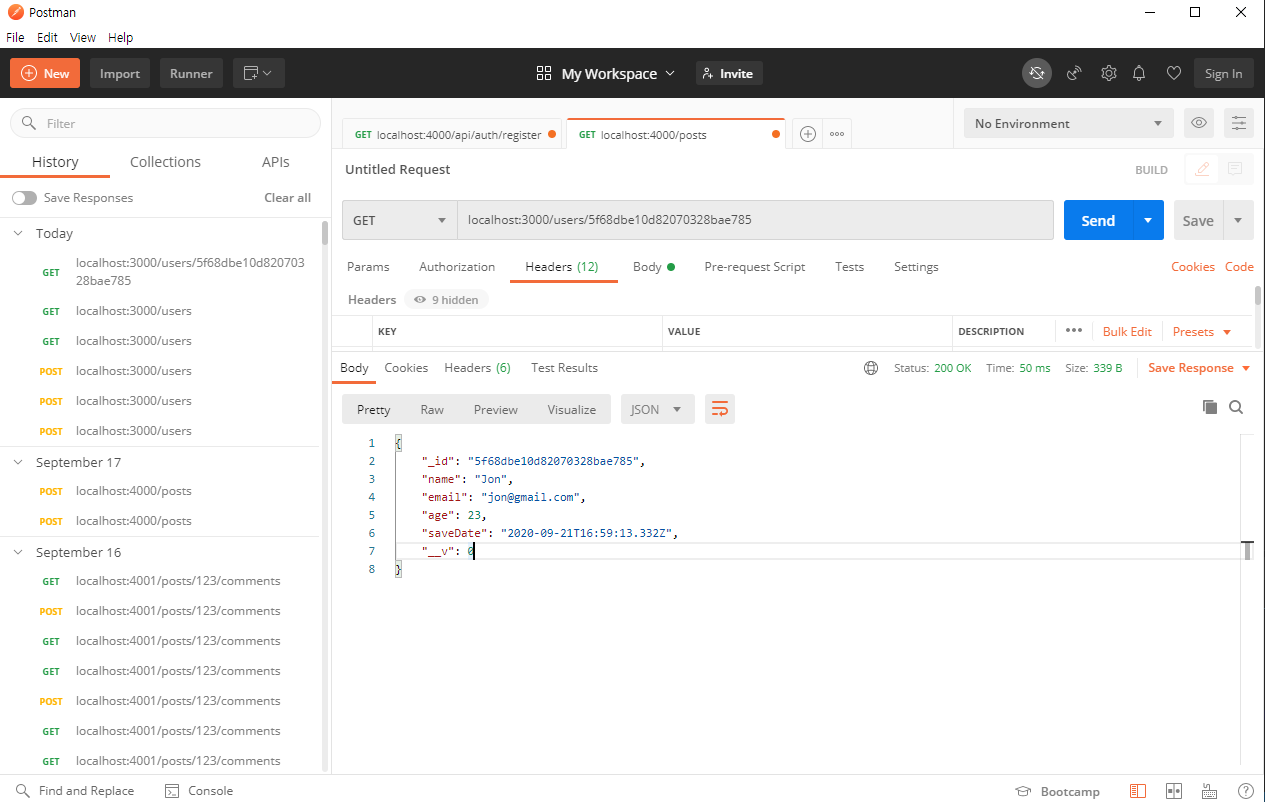
Task: Click the globe network icon near Status
Action: 871,368
